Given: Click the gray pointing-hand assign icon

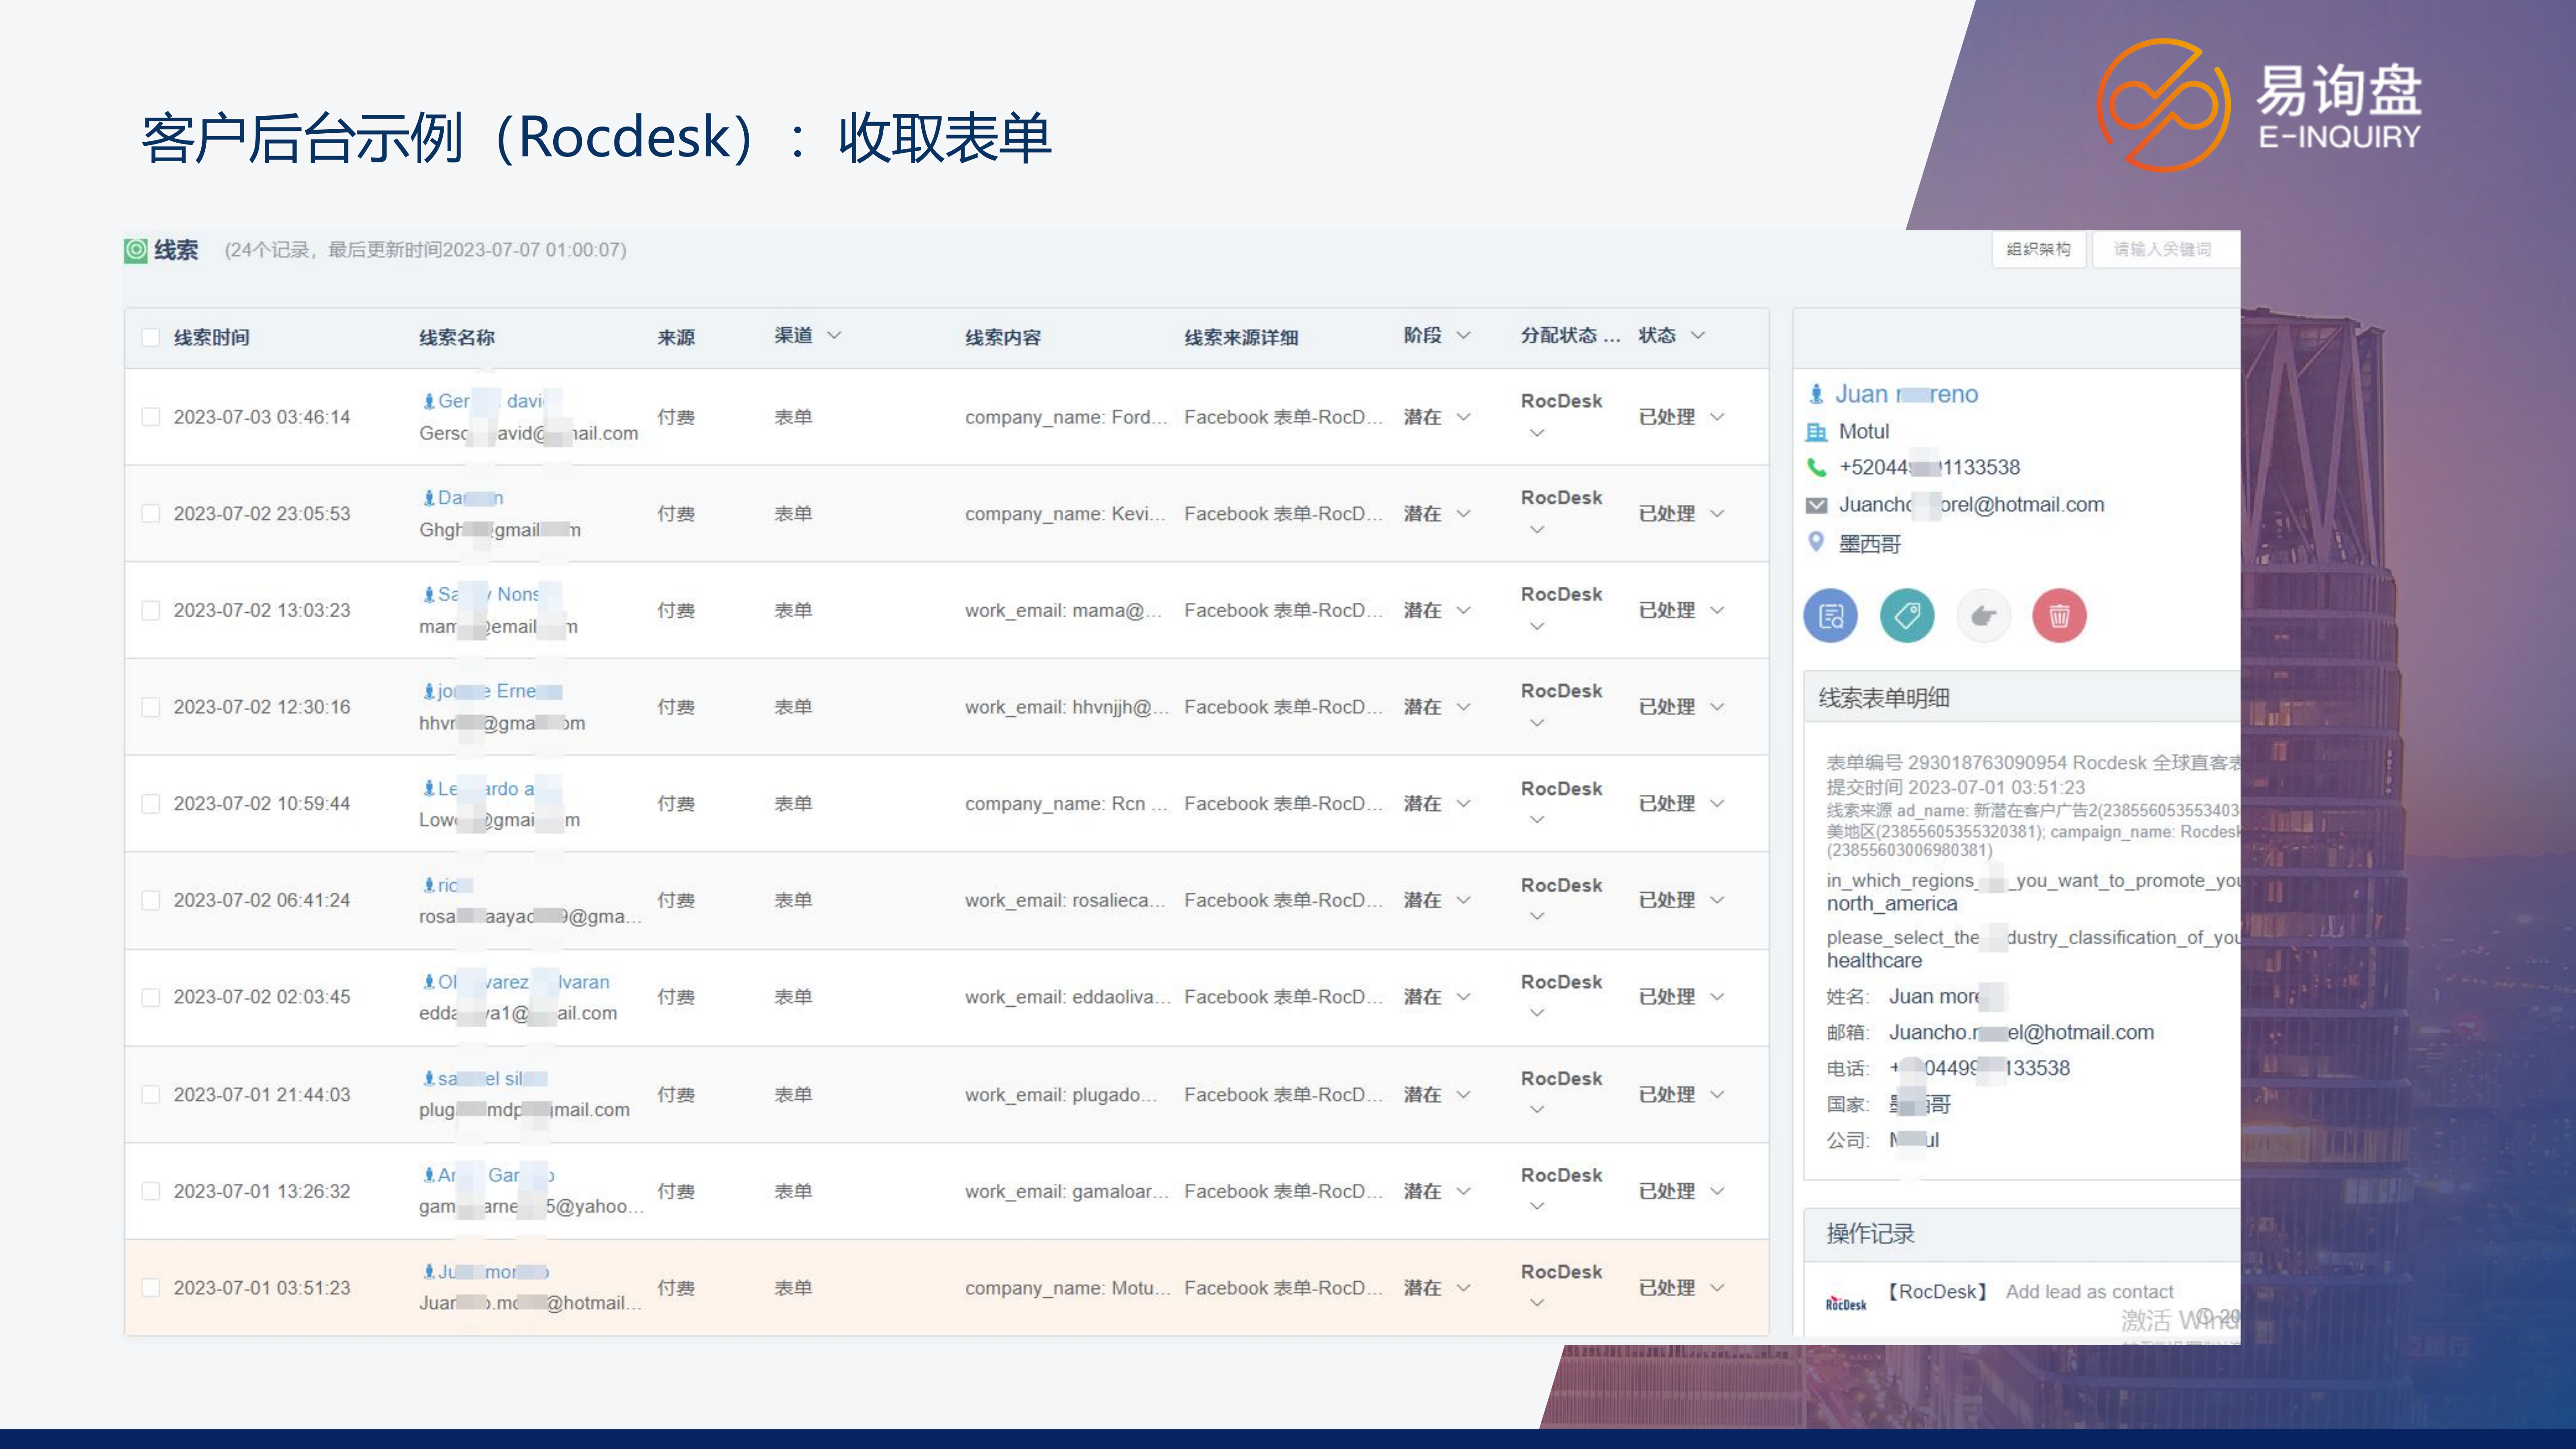Looking at the screenshot, I should click(1983, 615).
